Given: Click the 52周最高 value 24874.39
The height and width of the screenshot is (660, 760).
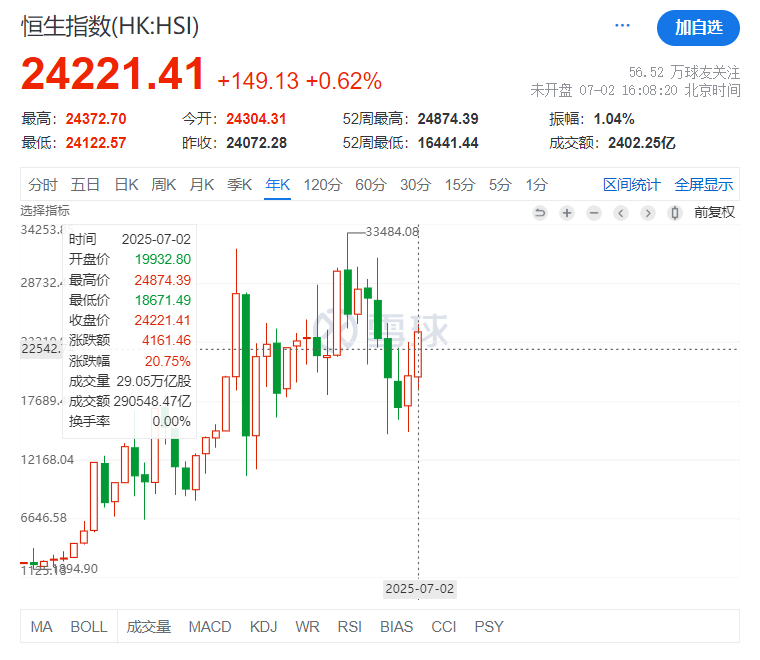Looking at the screenshot, I should pos(448,119).
